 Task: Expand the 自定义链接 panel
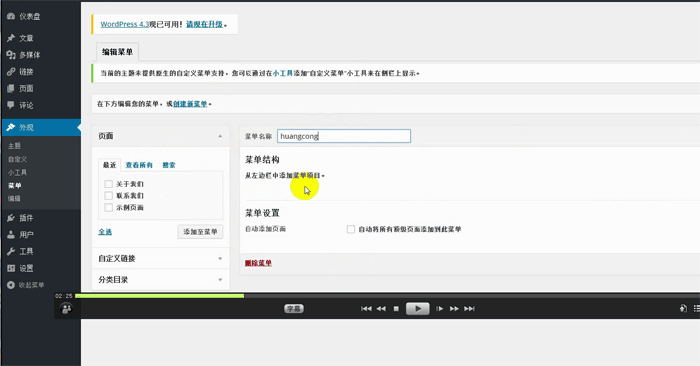coord(161,258)
